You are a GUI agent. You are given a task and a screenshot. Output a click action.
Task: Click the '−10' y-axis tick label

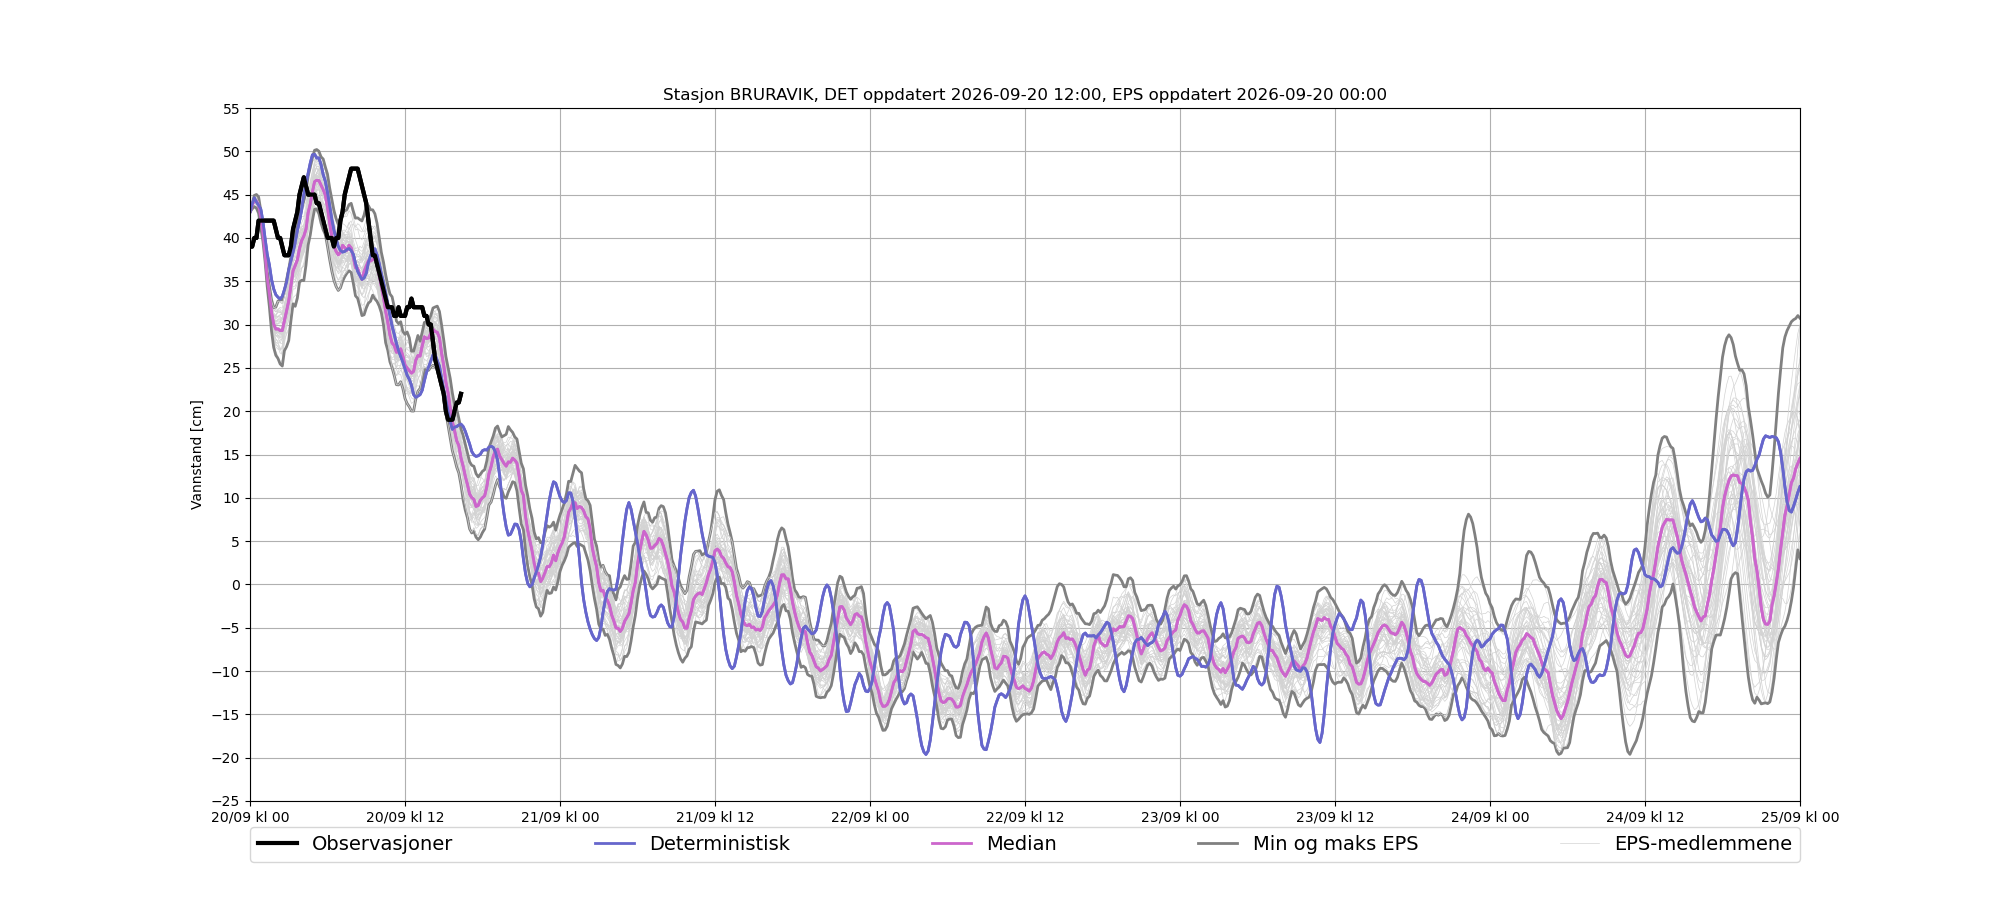[226, 672]
